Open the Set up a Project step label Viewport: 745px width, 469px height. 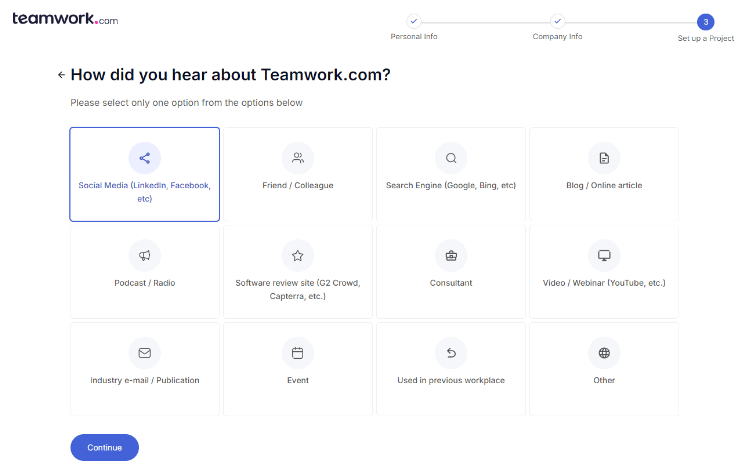click(x=706, y=38)
